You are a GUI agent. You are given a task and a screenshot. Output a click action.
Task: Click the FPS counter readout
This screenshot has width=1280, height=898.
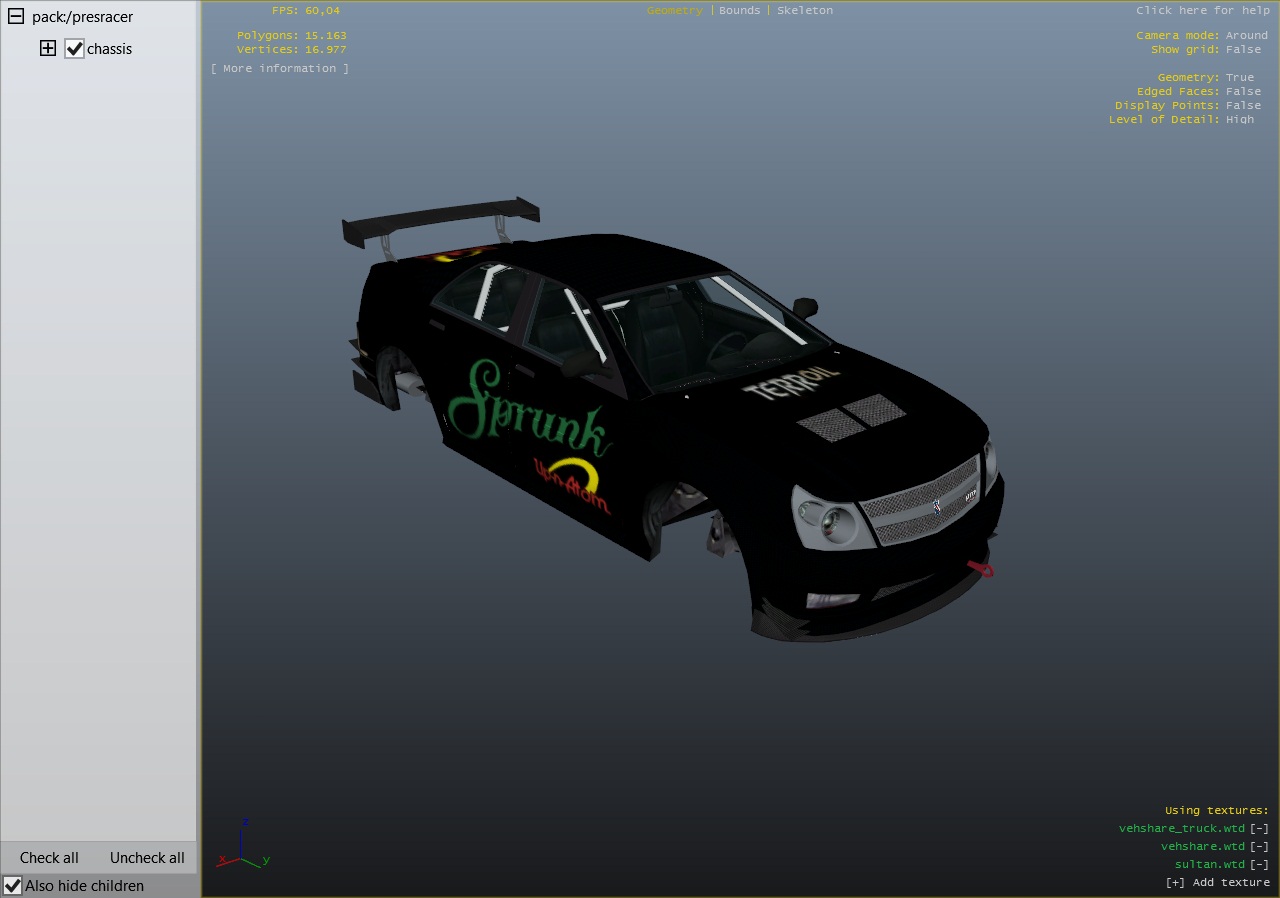pyautogui.click(x=306, y=10)
